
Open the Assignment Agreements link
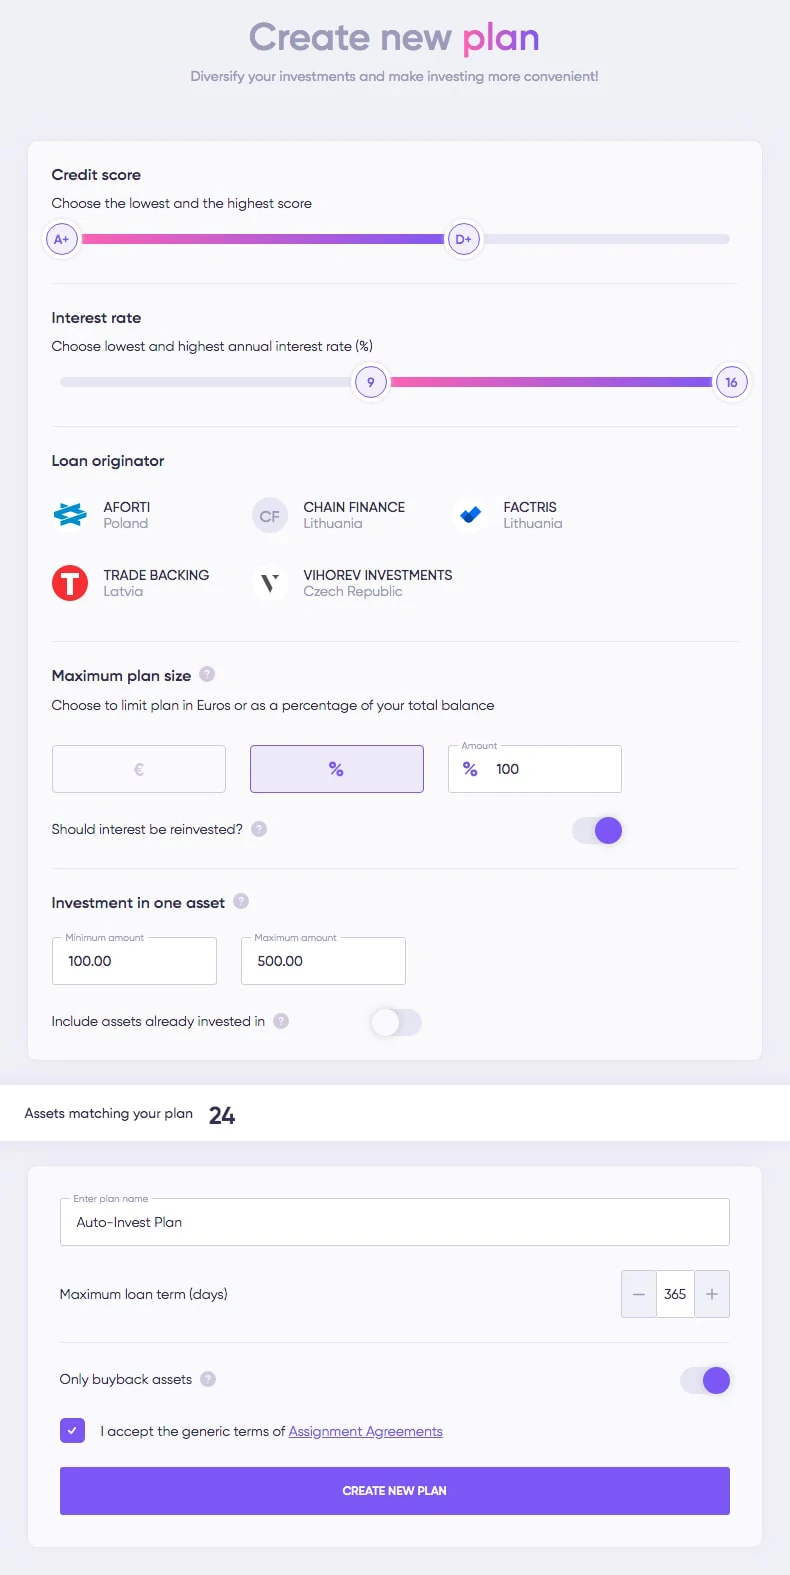tap(366, 1431)
